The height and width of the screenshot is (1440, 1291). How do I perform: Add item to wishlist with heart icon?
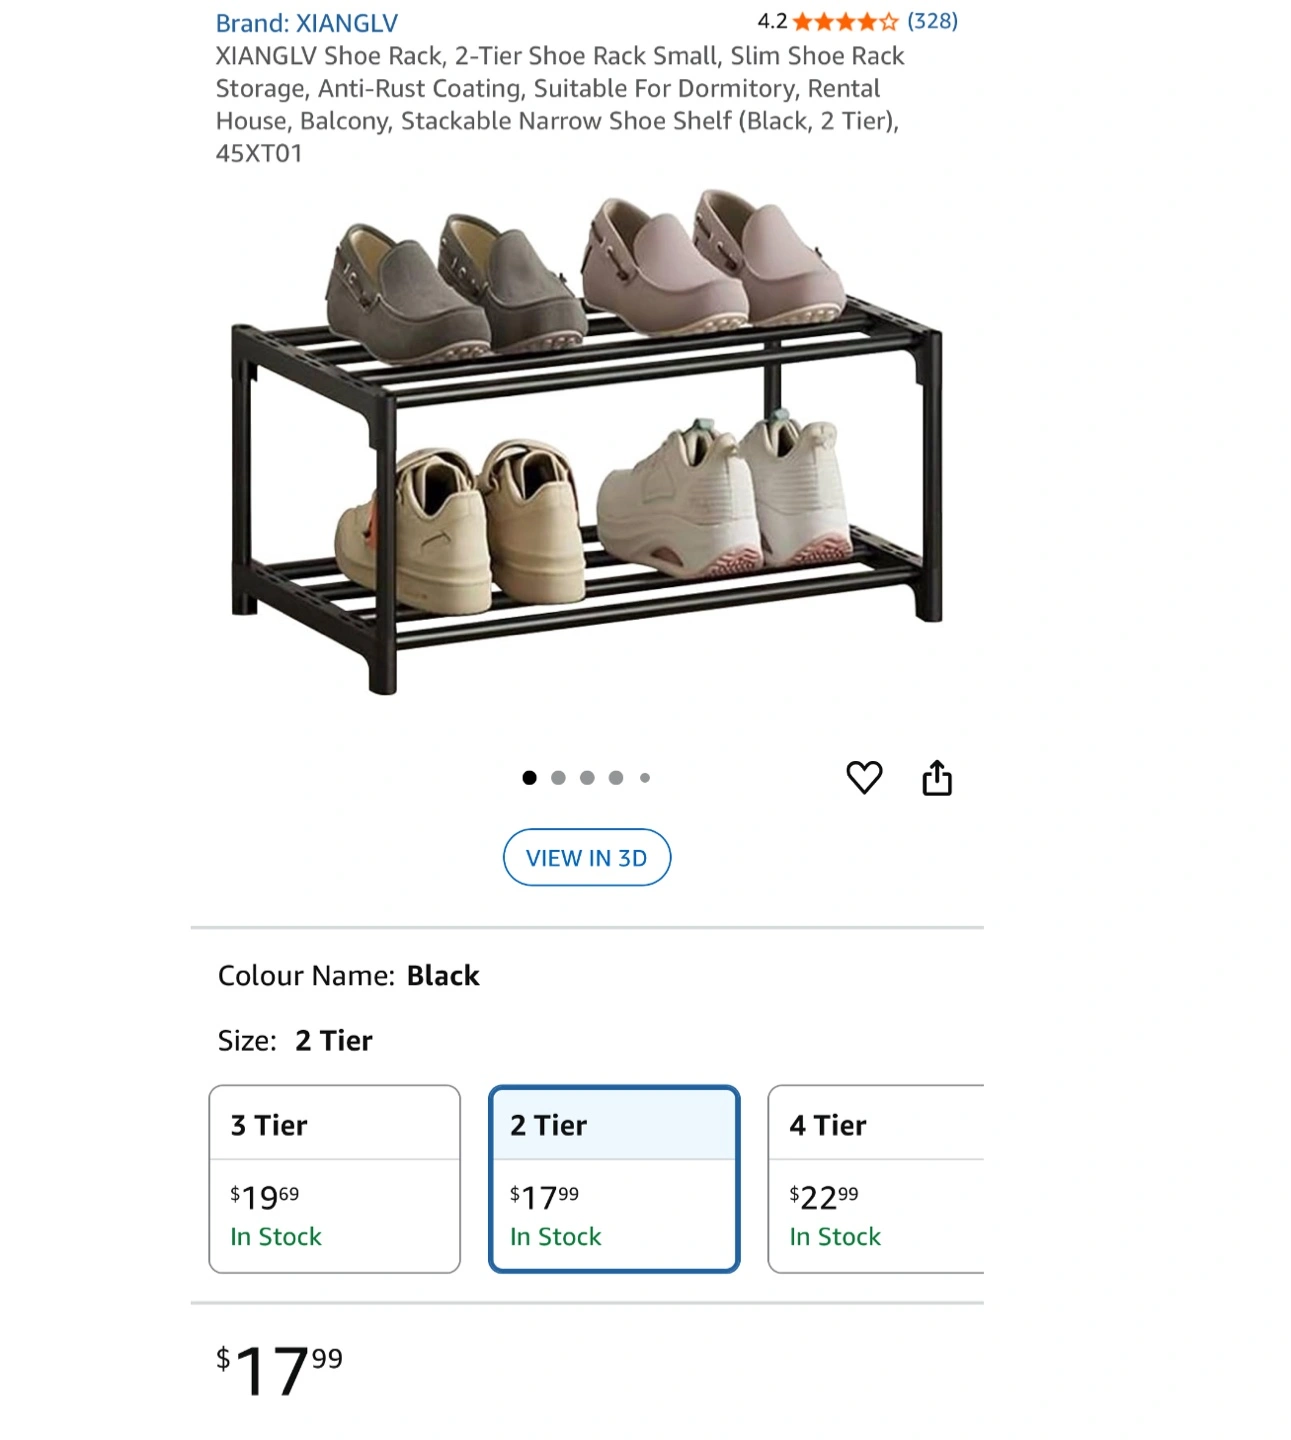click(x=864, y=777)
